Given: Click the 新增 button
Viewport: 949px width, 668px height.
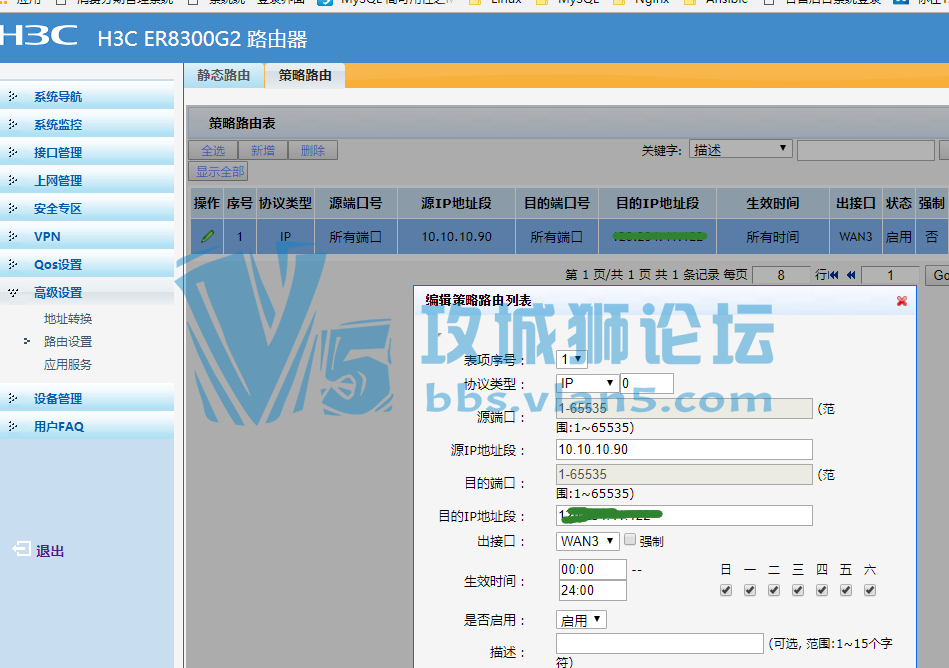Looking at the screenshot, I should [x=263, y=150].
